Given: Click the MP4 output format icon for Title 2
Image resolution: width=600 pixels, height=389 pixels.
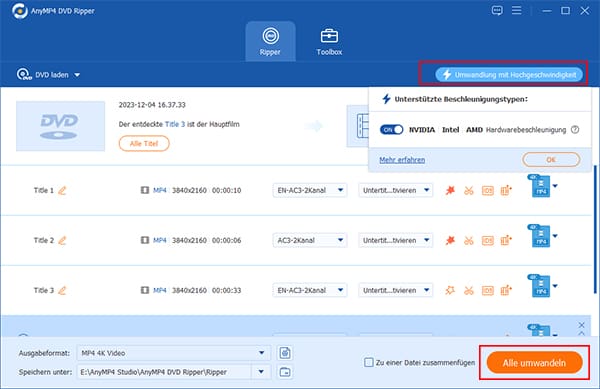Looking at the screenshot, I should [x=540, y=236].
